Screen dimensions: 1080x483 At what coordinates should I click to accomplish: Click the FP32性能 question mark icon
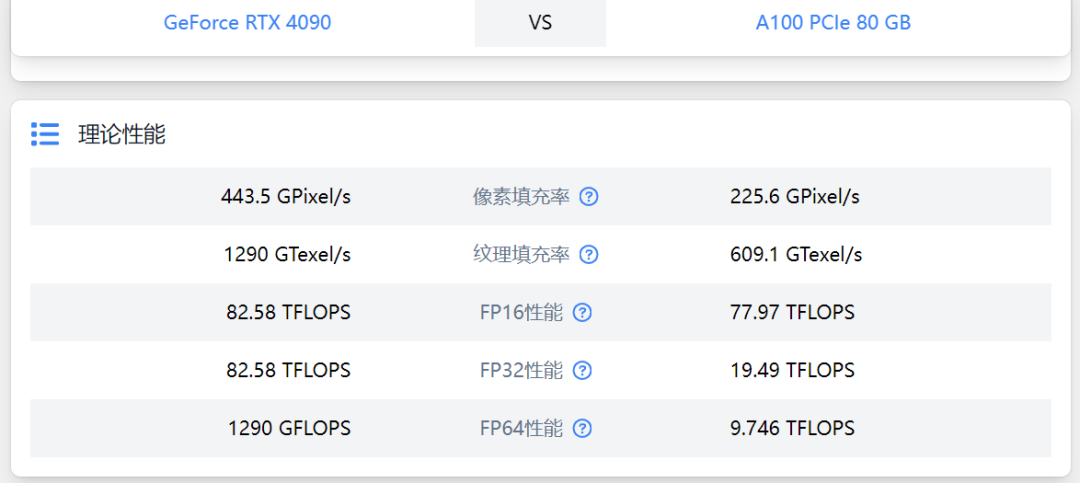[582, 371]
